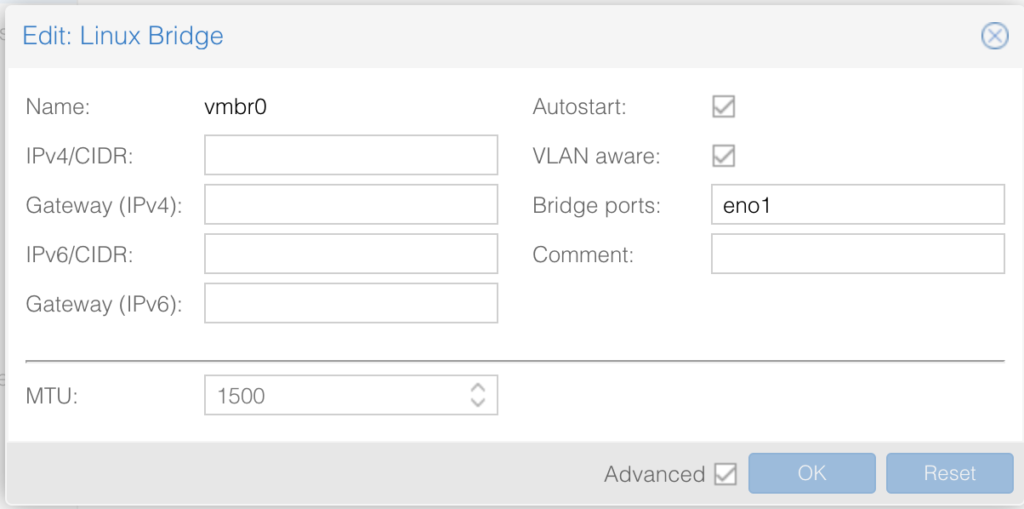Decrease MTU with the down arrow

click(478, 402)
